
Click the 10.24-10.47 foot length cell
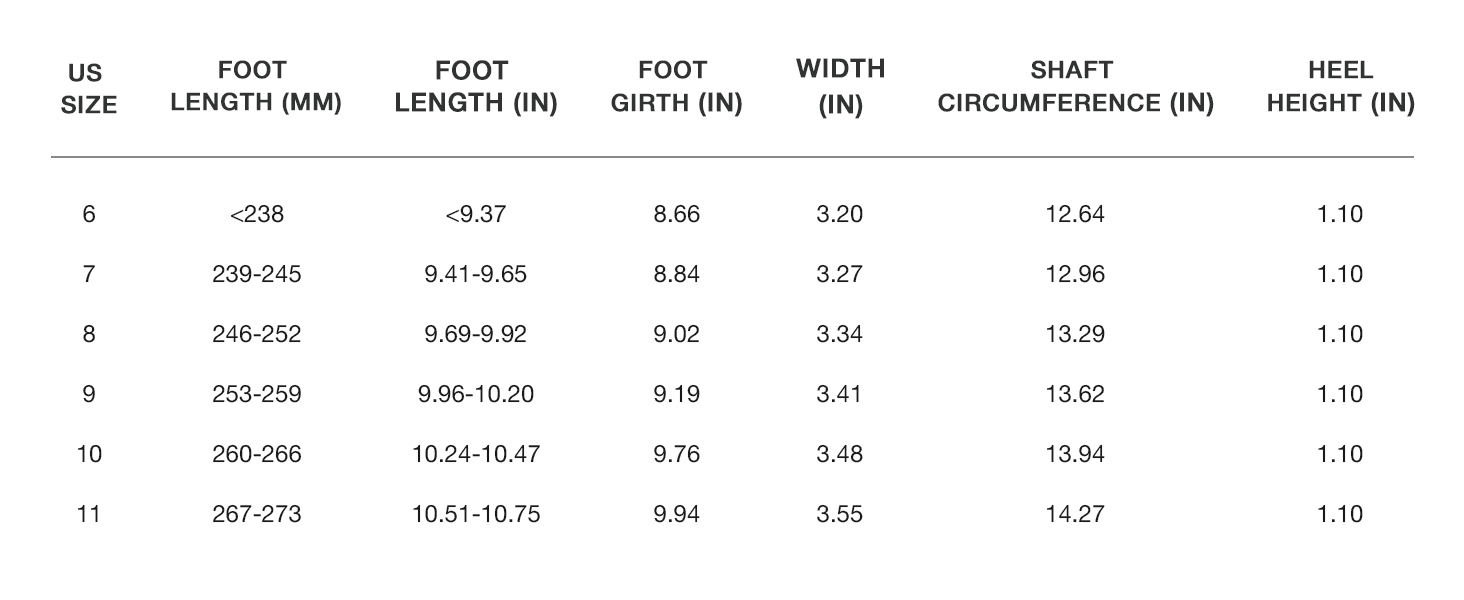[476, 454]
